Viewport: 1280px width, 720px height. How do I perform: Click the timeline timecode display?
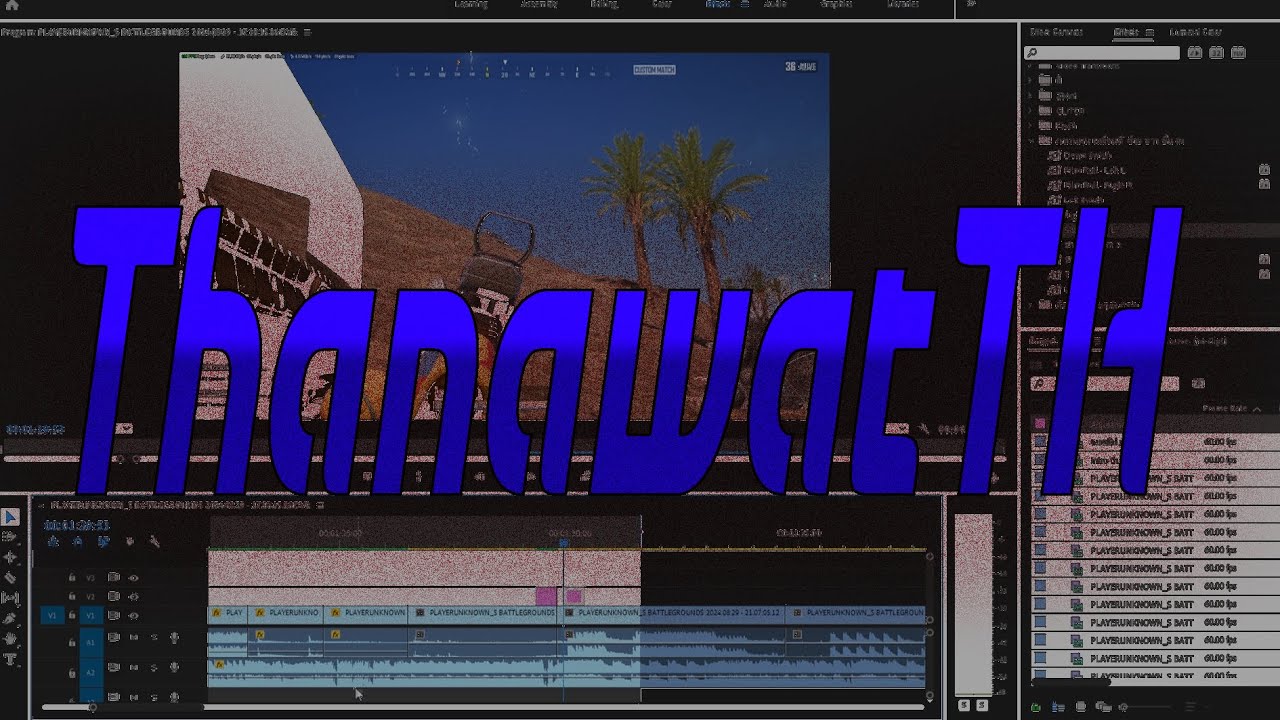coord(76,524)
